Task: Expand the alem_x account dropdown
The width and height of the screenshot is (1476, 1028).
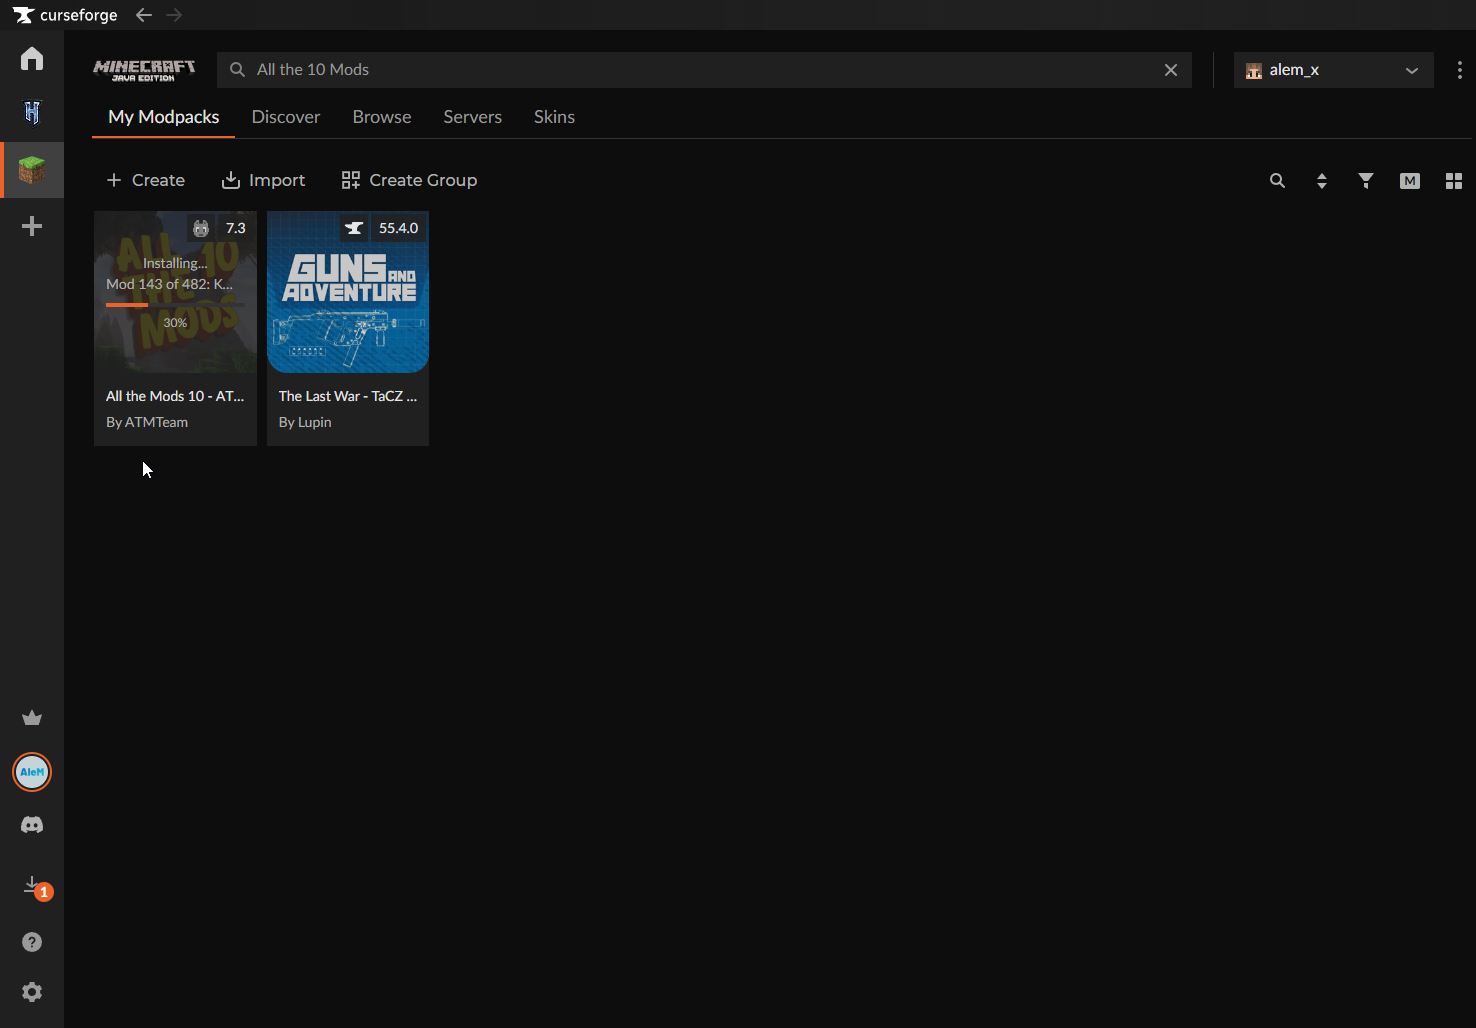Action: [x=1334, y=70]
